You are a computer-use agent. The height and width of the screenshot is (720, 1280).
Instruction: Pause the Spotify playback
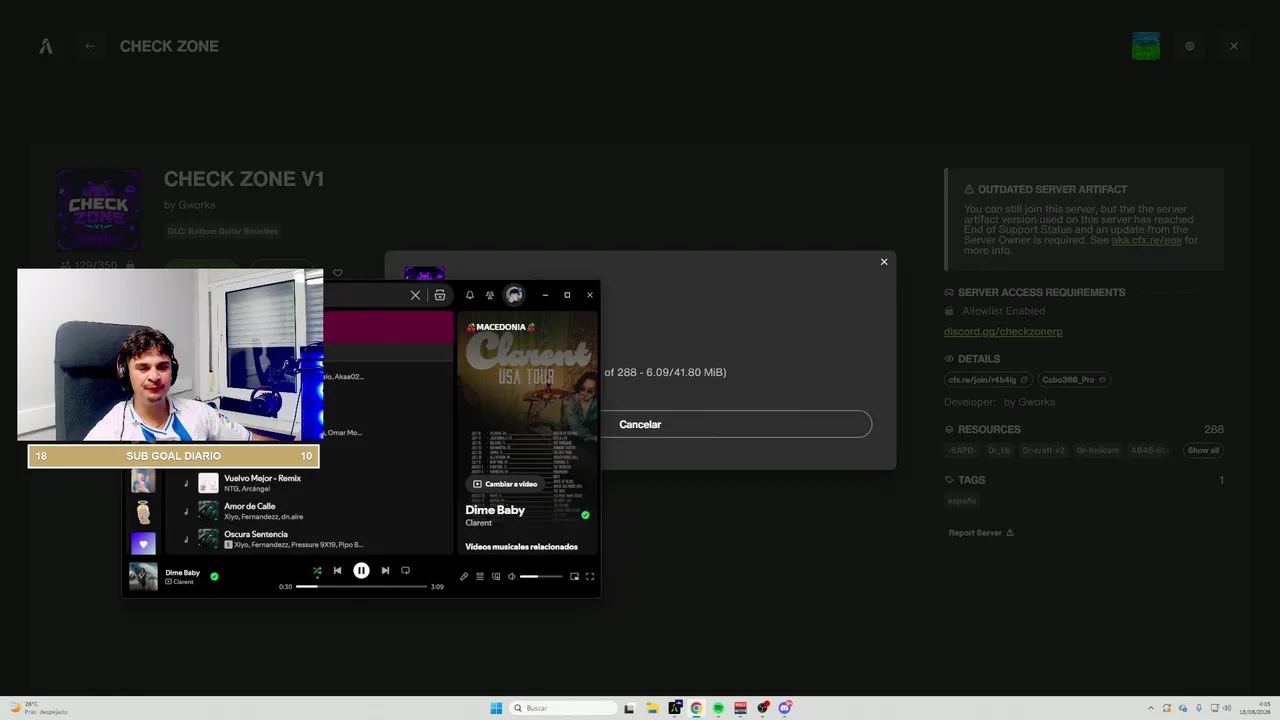(x=361, y=570)
